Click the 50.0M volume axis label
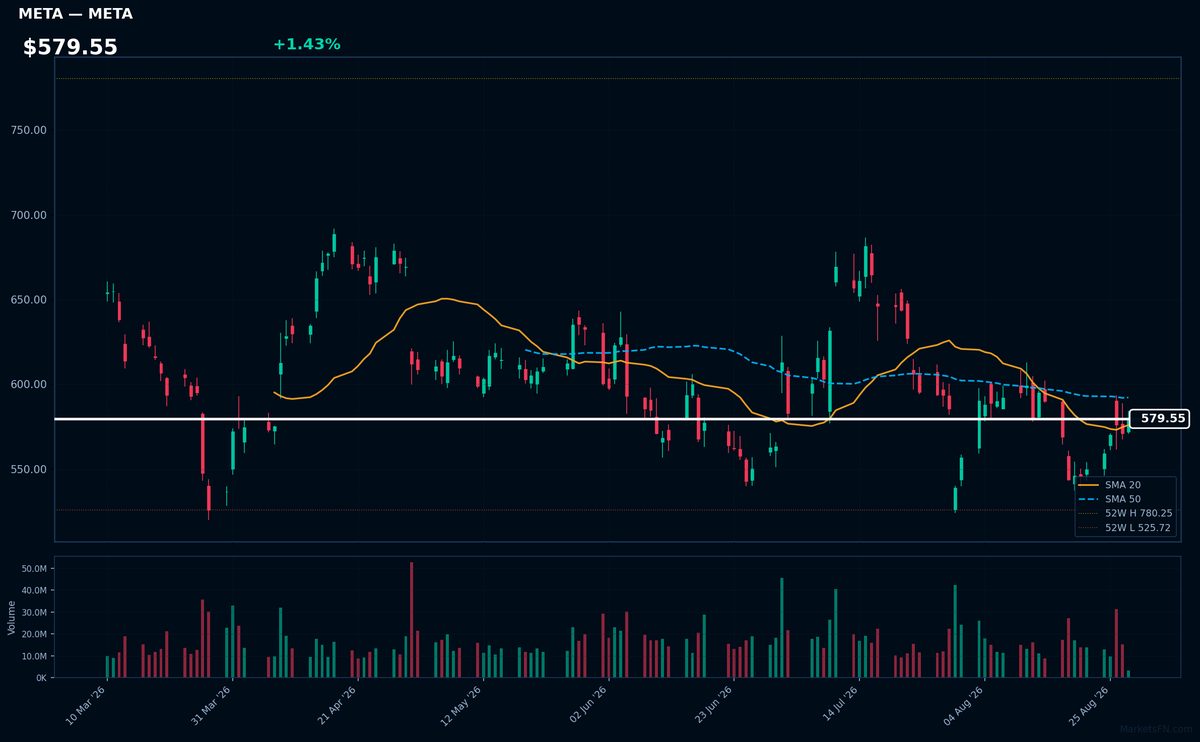This screenshot has height=742, width=1200. (x=33, y=568)
